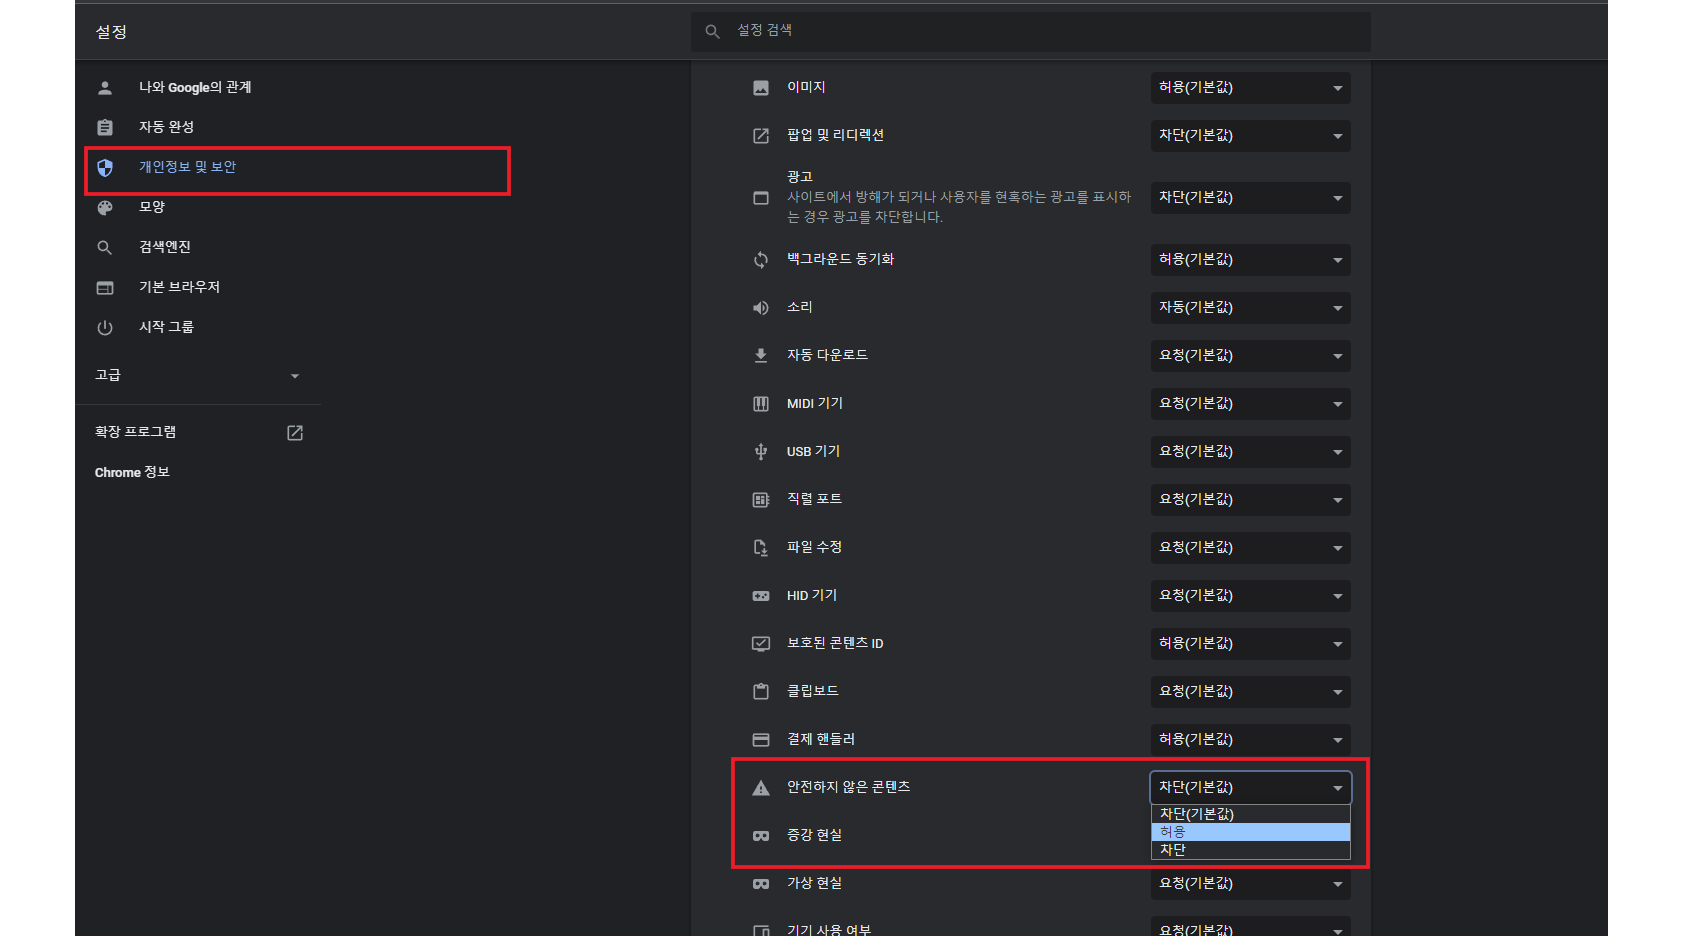
Task: Open the HID 기기 dropdown
Action: (1250, 596)
